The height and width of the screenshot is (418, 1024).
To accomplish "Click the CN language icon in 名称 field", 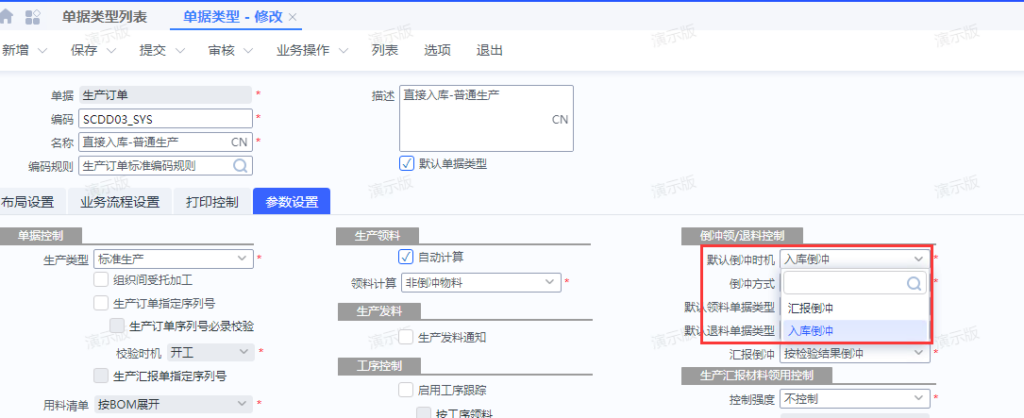I will [x=240, y=142].
